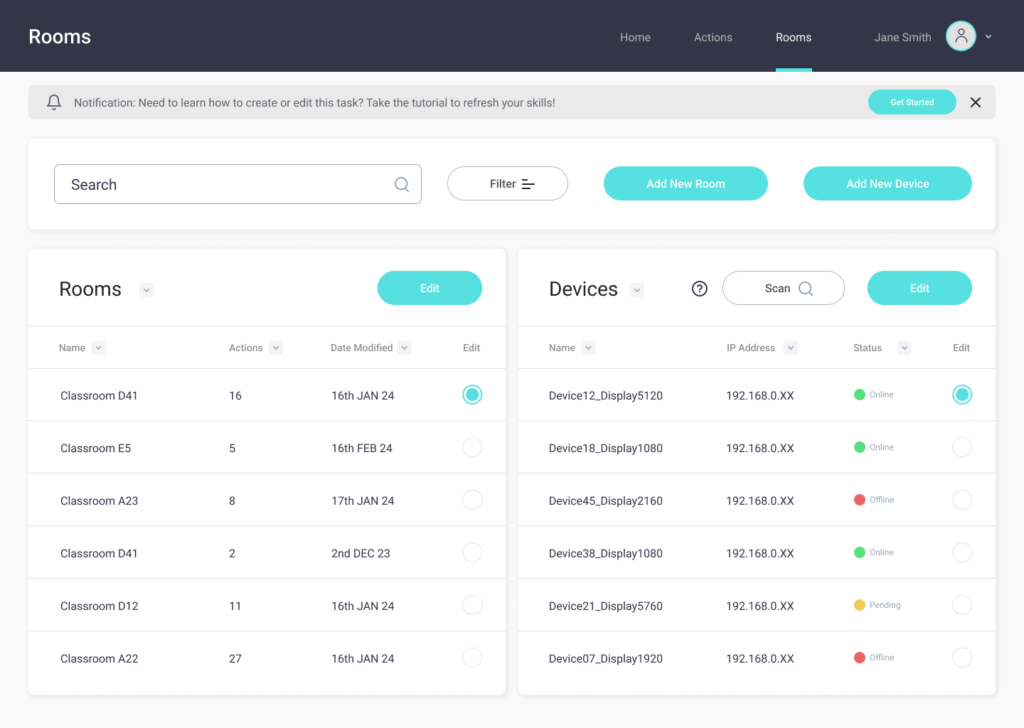Click the notification bell icon

[54, 102]
